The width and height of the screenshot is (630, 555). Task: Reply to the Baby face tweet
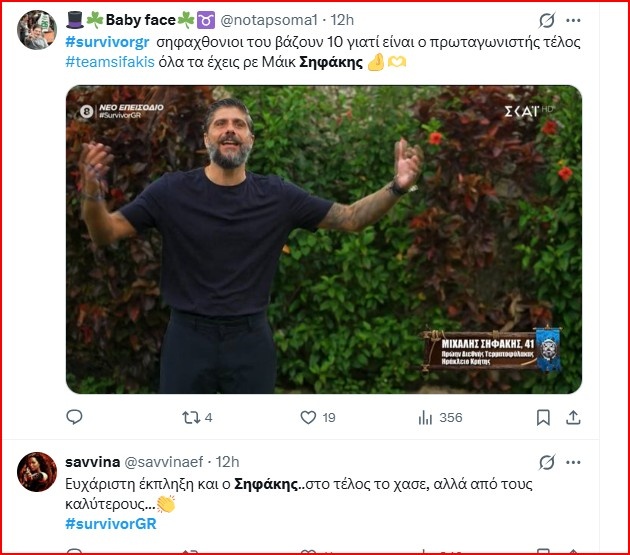[74, 417]
